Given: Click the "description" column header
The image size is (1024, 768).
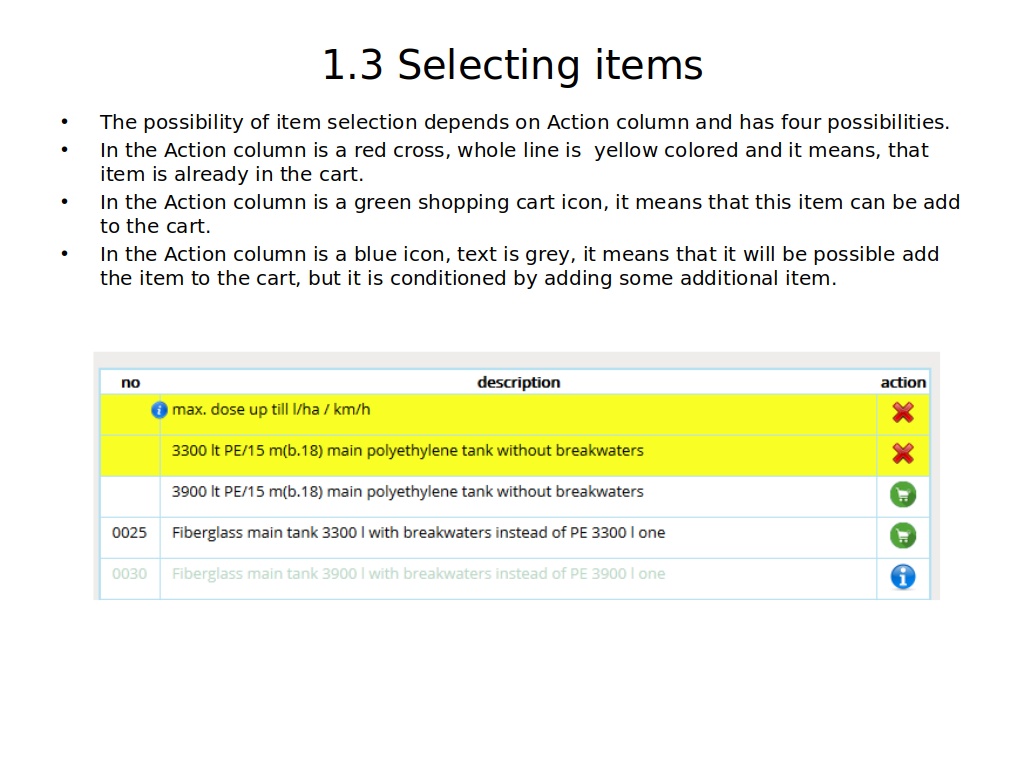Looking at the screenshot, I should 518,382.
